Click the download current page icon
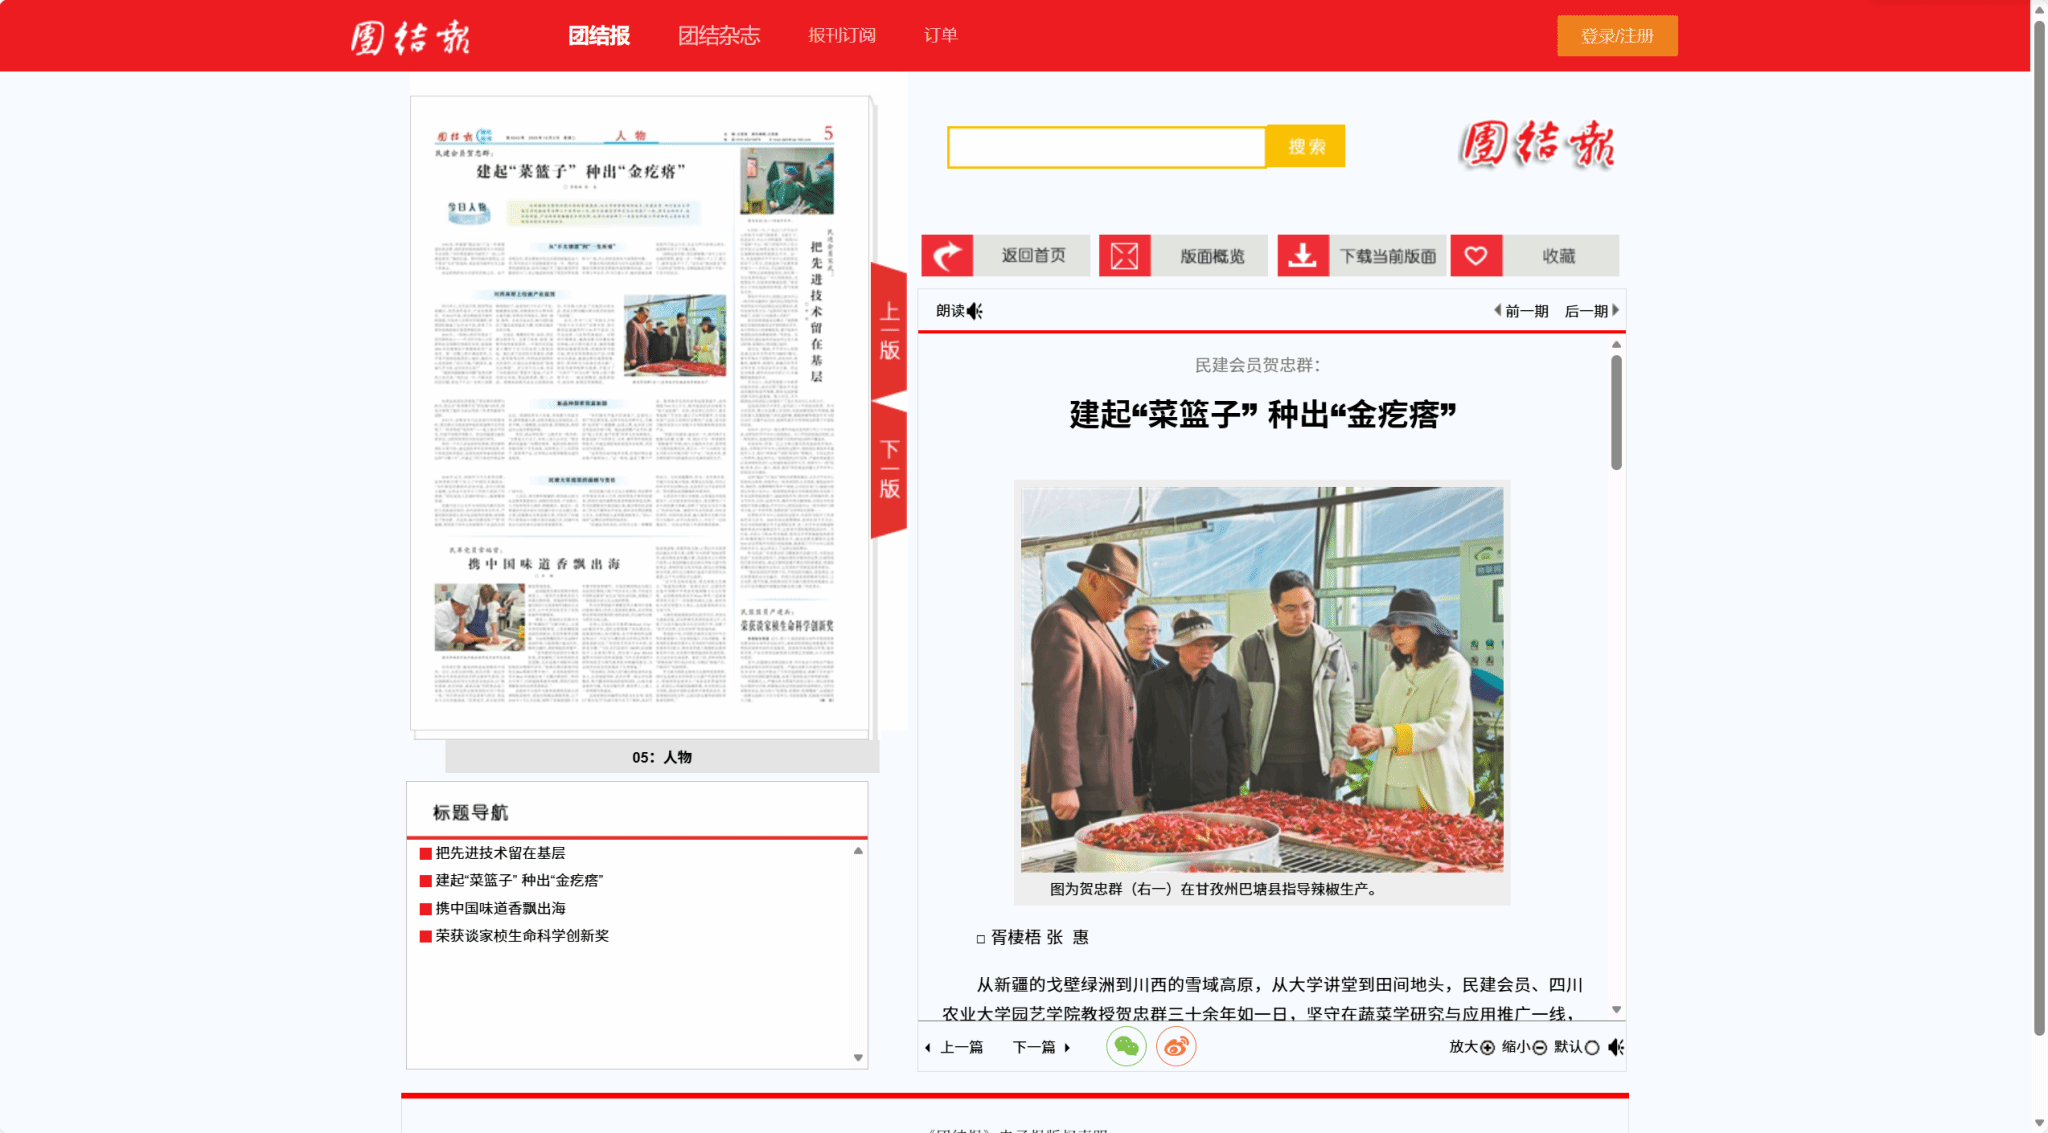This screenshot has width=2048, height=1133. tap(1302, 256)
